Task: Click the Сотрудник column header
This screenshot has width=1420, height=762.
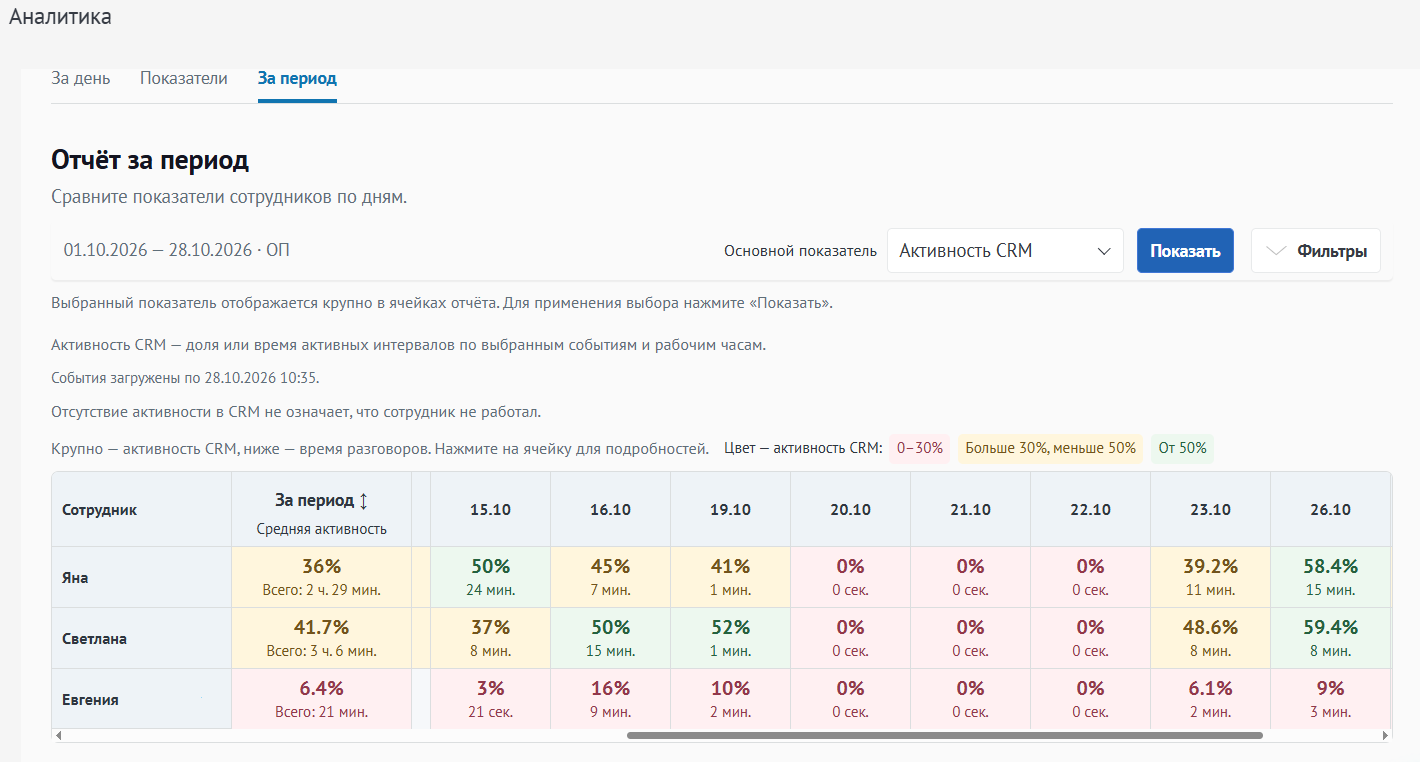Action: point(141,510)
